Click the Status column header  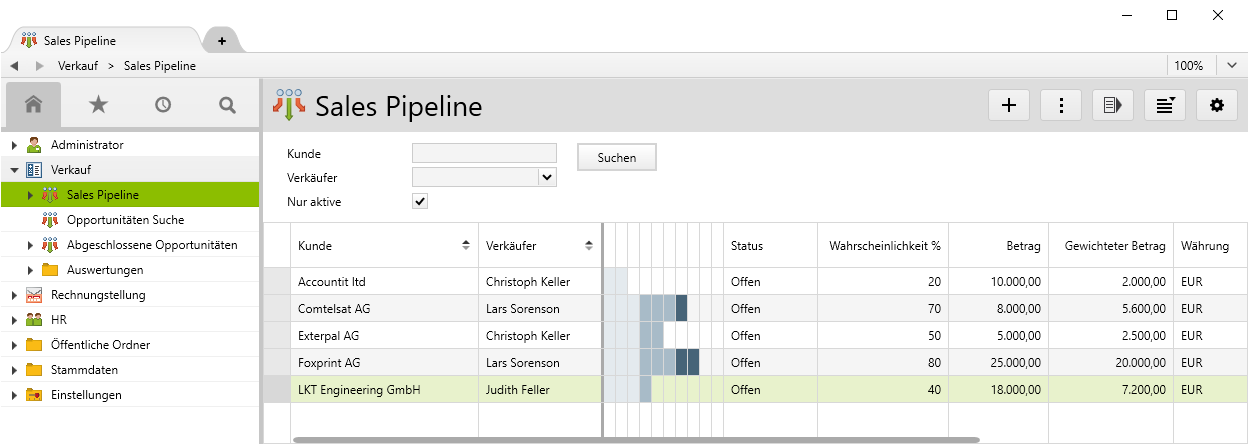coord(770,245)
